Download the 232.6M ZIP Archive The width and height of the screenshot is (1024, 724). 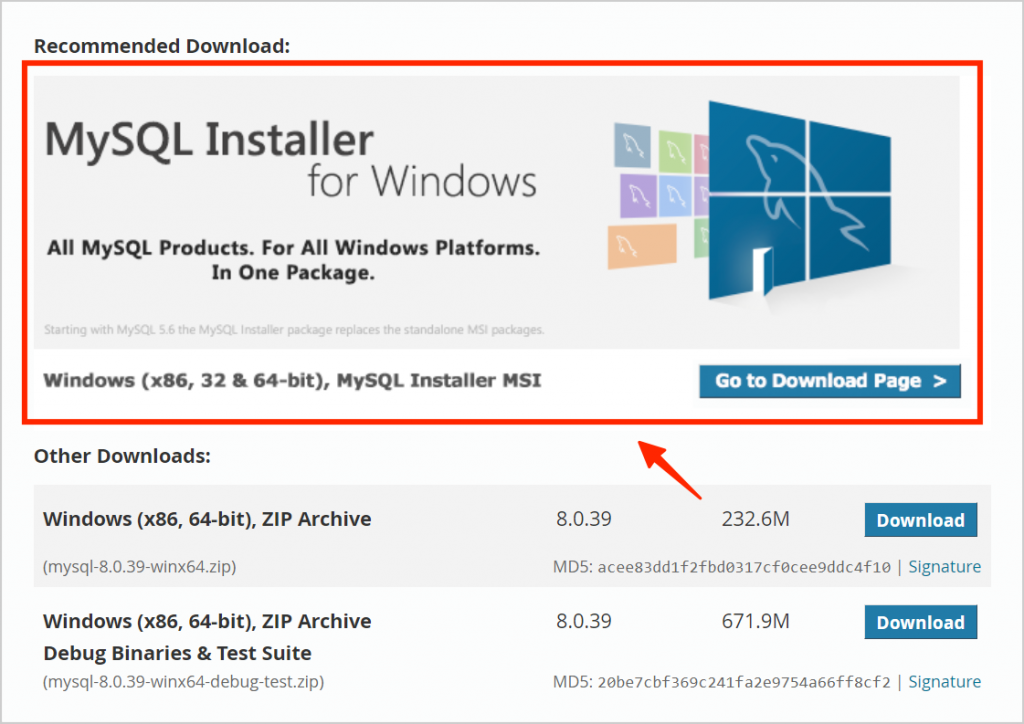pos(920,520)
